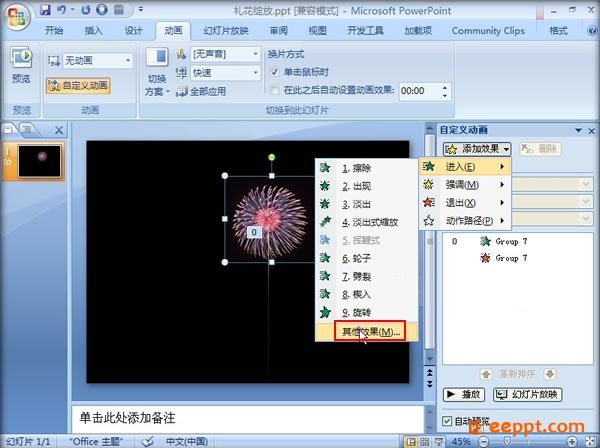Screen dimensions: 600x448
Task: Click the Preview animation icon
Action: click(x=21, y=57)
